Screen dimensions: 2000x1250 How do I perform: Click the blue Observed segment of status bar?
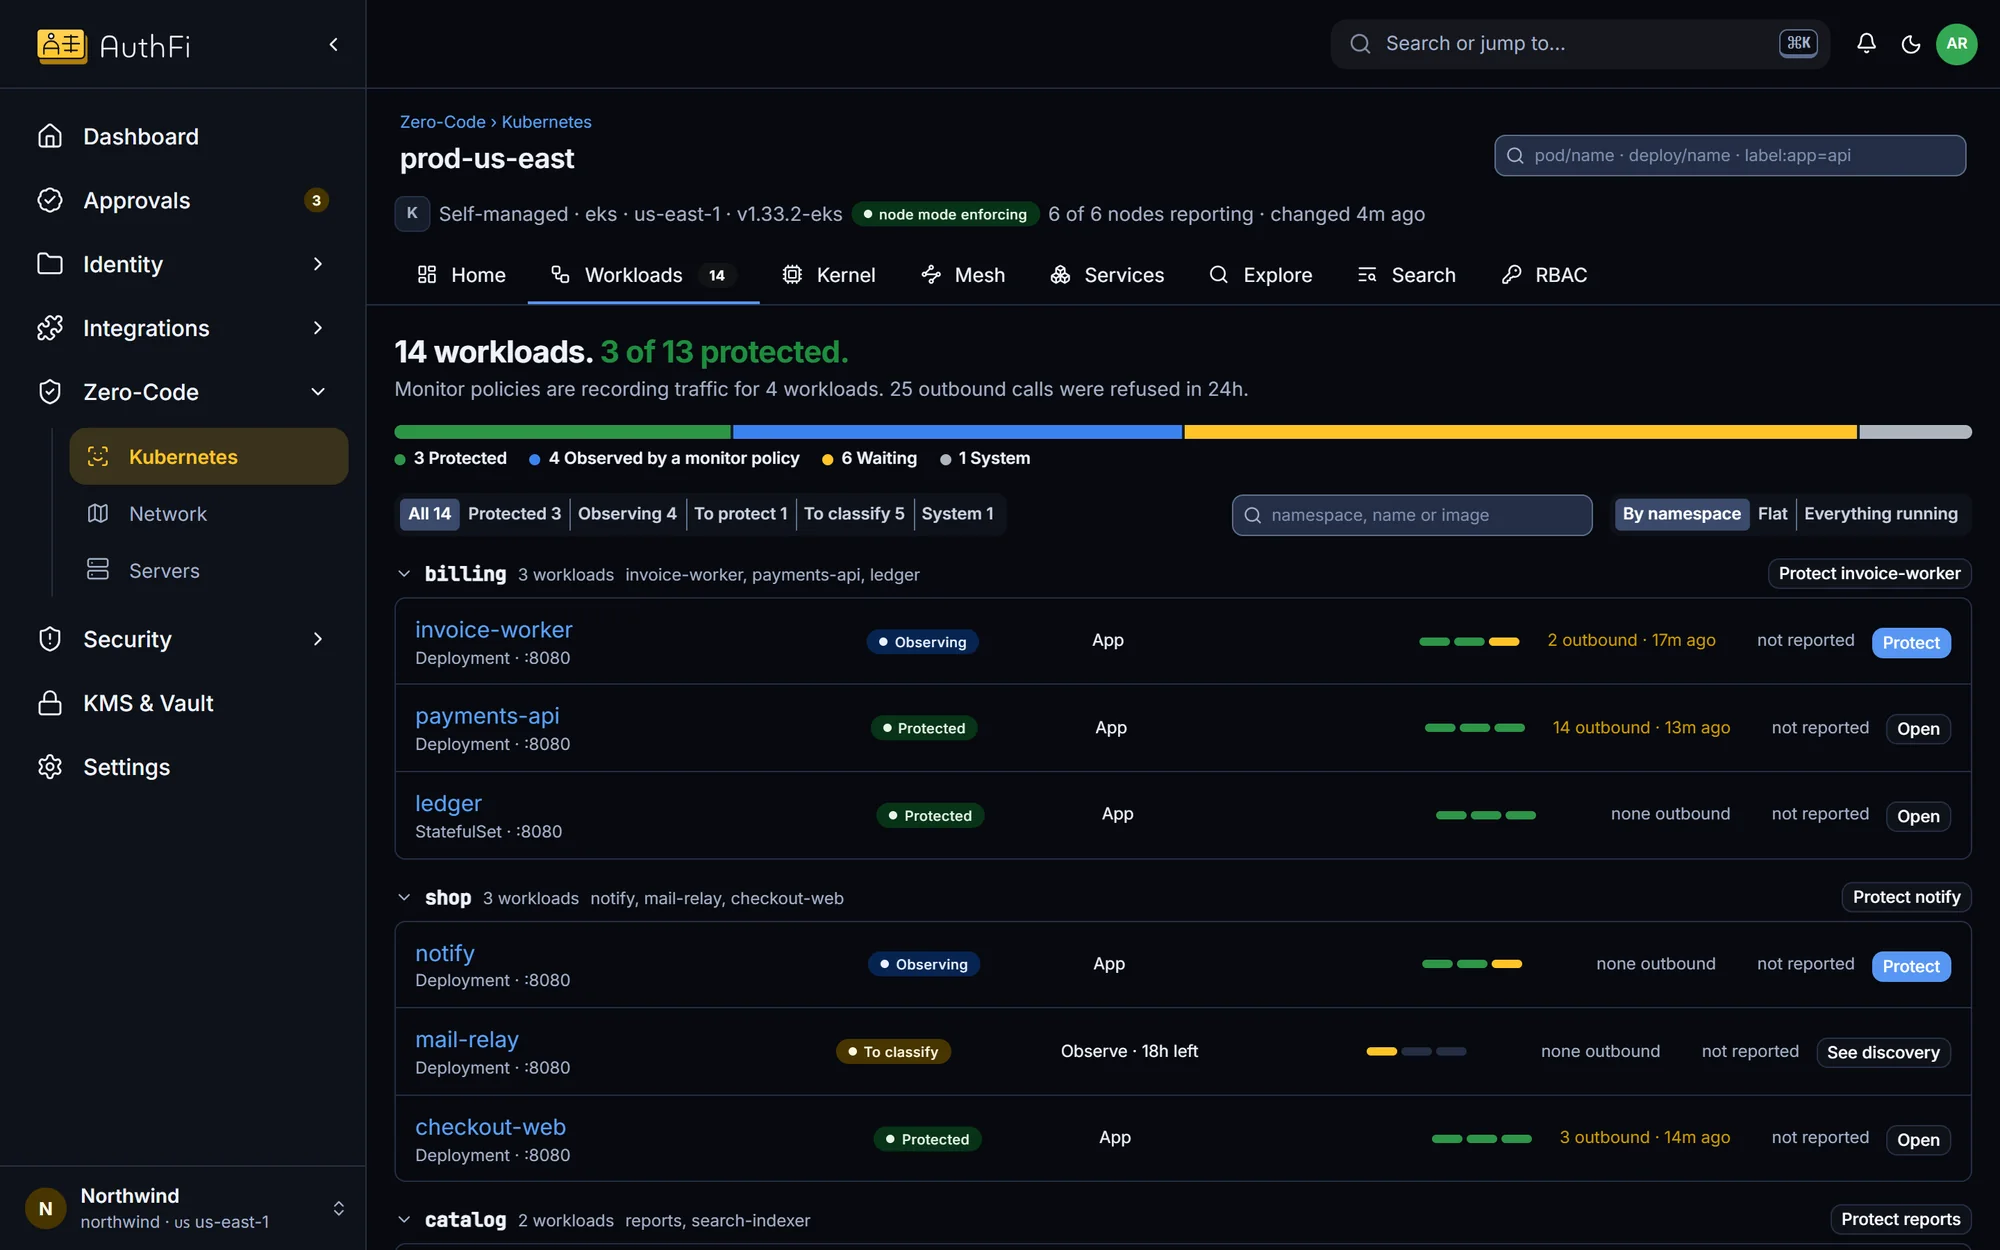(957, 432)
